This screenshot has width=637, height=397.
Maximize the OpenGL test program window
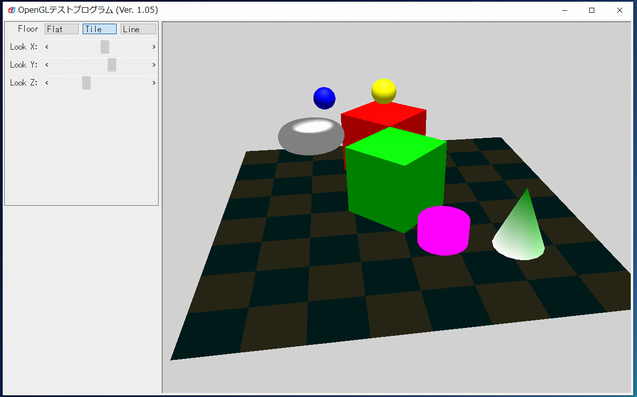pyautogui.click(x=592, y=10)
